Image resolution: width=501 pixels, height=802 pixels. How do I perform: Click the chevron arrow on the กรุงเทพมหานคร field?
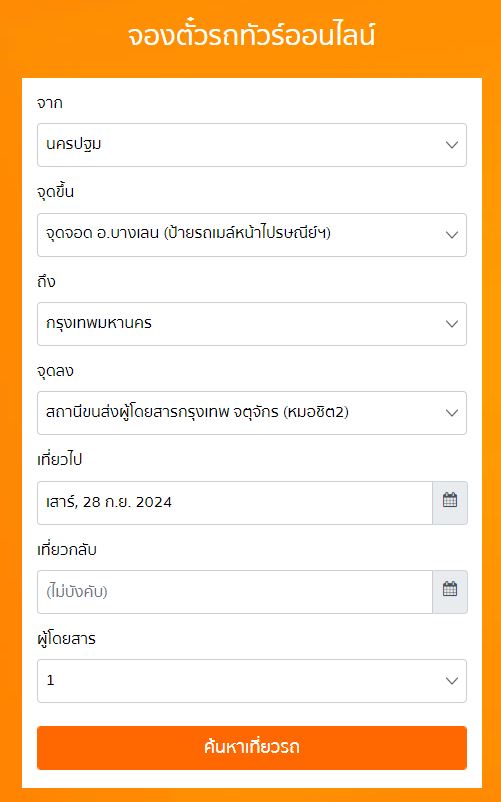coord(451,324)
